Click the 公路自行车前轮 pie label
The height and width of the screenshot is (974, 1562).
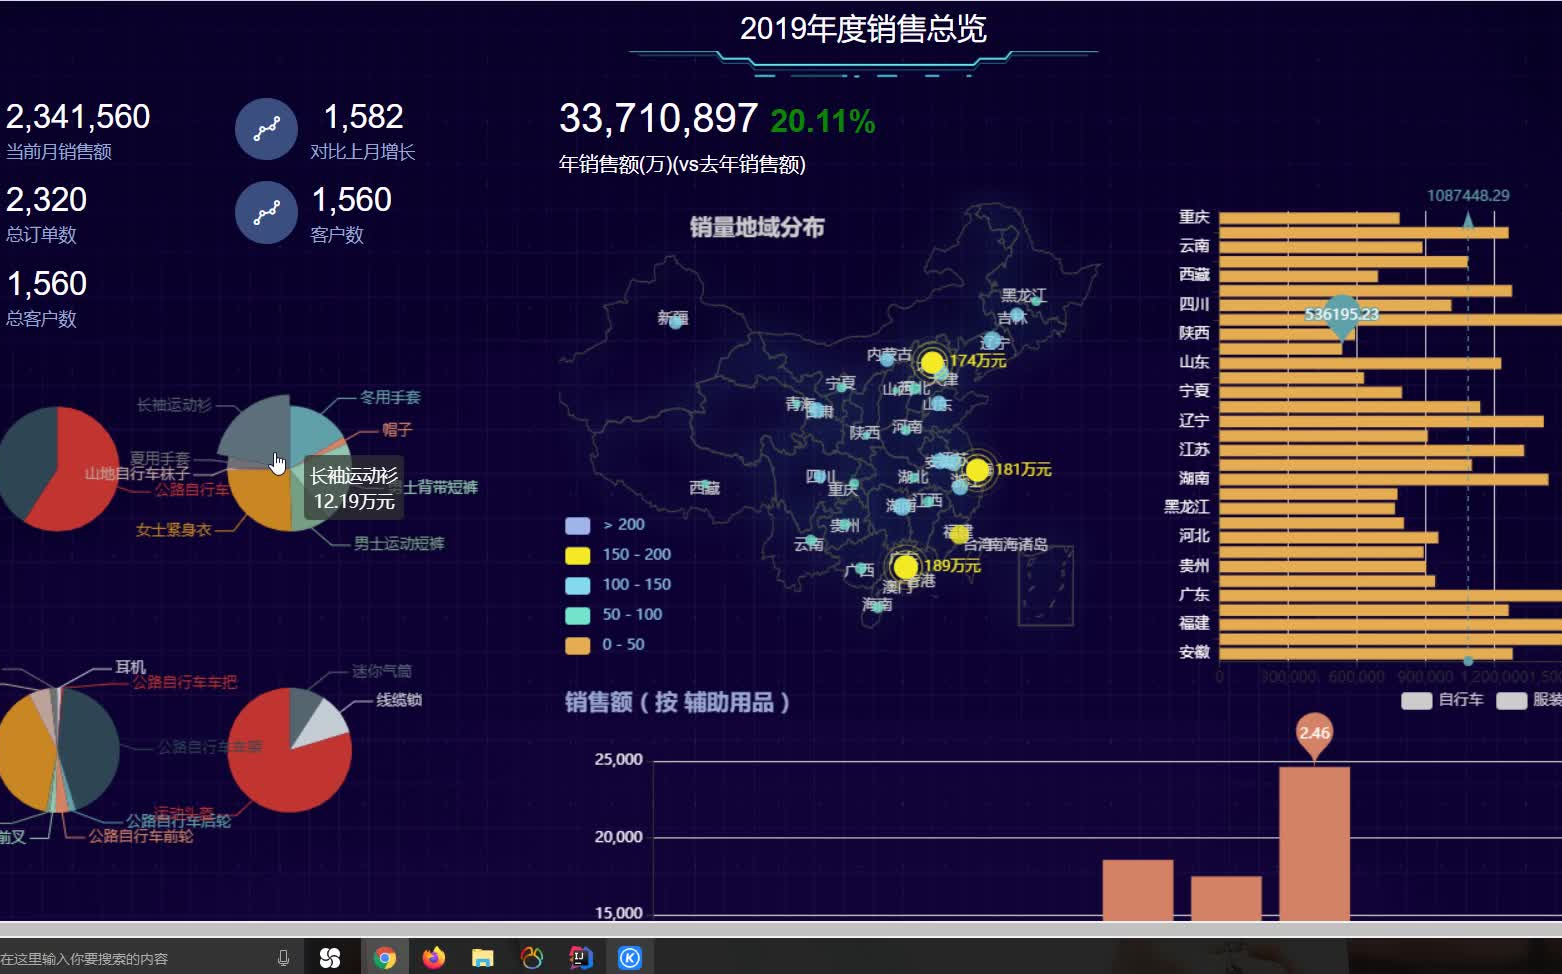click(x=141, y=836)
